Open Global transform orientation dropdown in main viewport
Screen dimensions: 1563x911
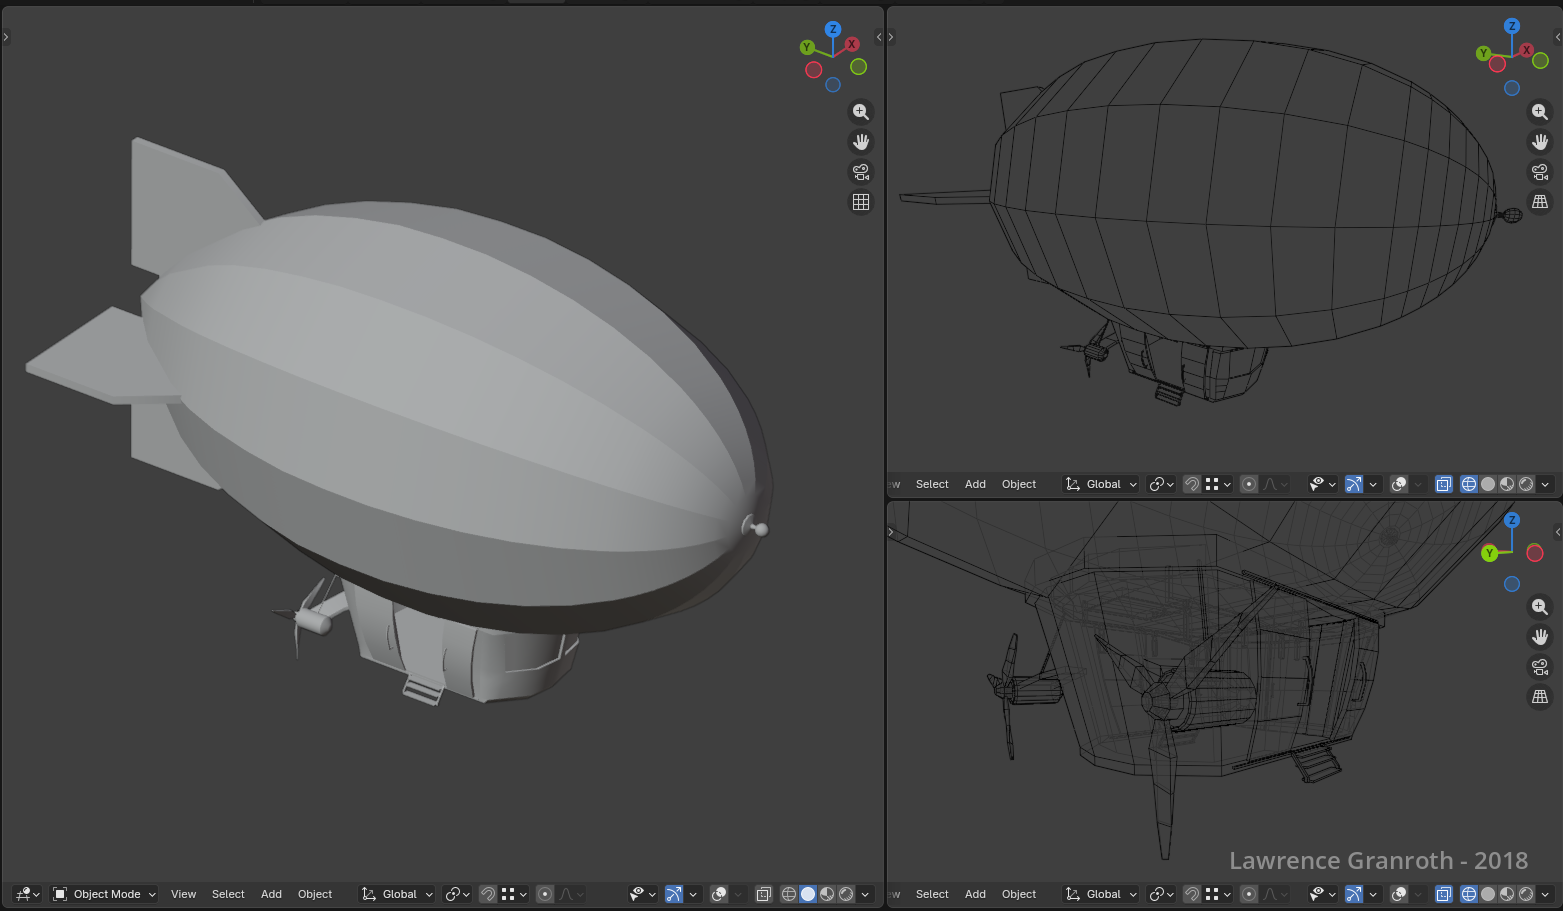pos(398,894)
